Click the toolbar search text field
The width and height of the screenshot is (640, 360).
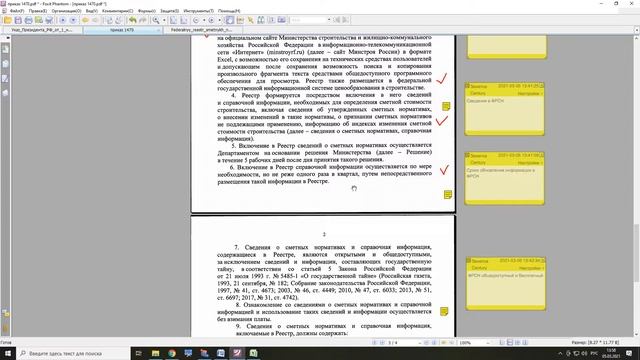[x=308, y=20]
